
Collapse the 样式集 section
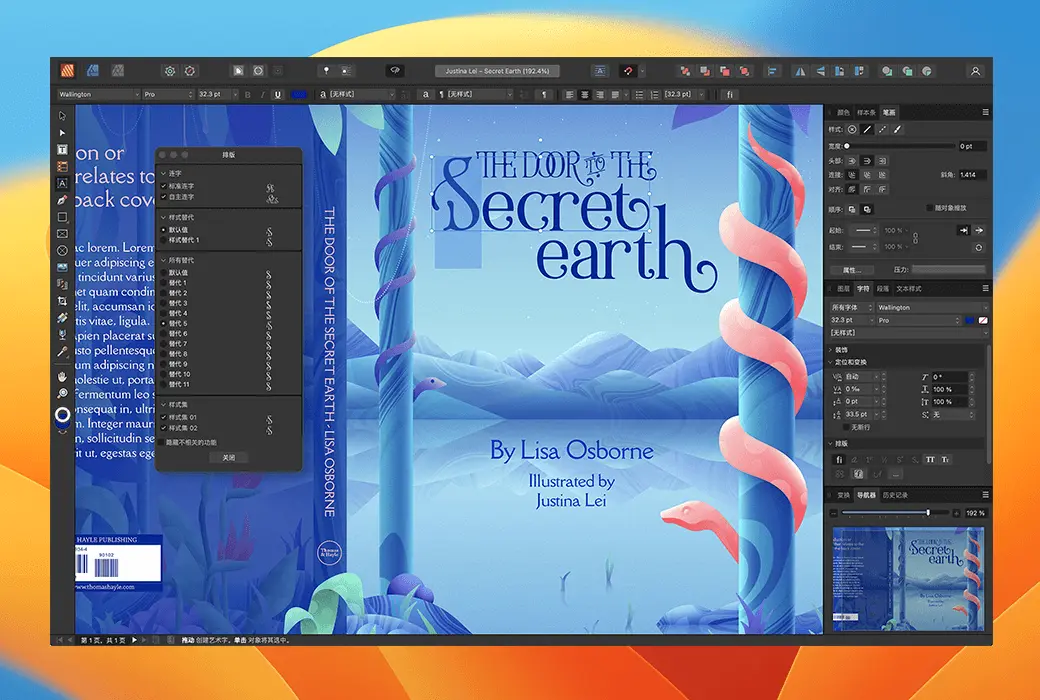click(164, 404)
